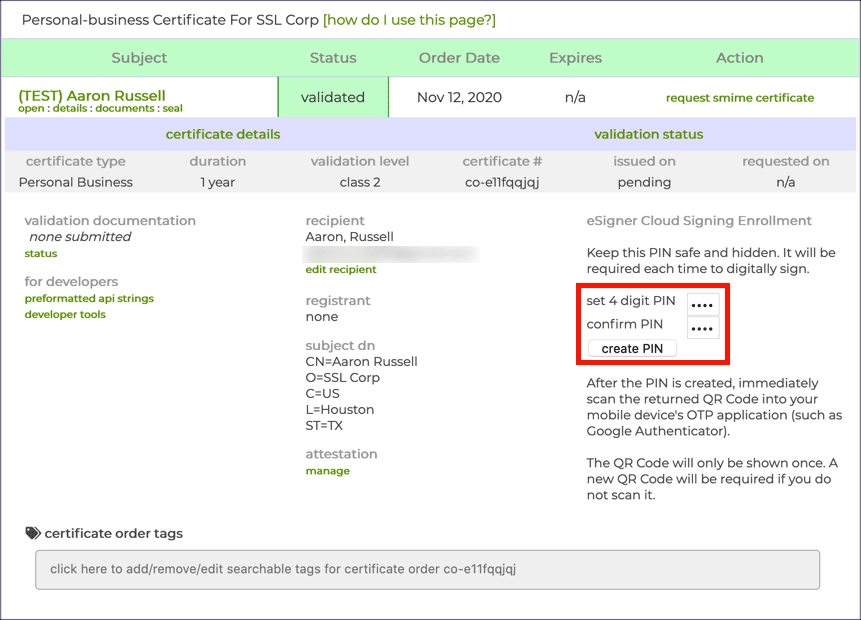Click the 'status' link under validation documentation

(x=41, y=254)
